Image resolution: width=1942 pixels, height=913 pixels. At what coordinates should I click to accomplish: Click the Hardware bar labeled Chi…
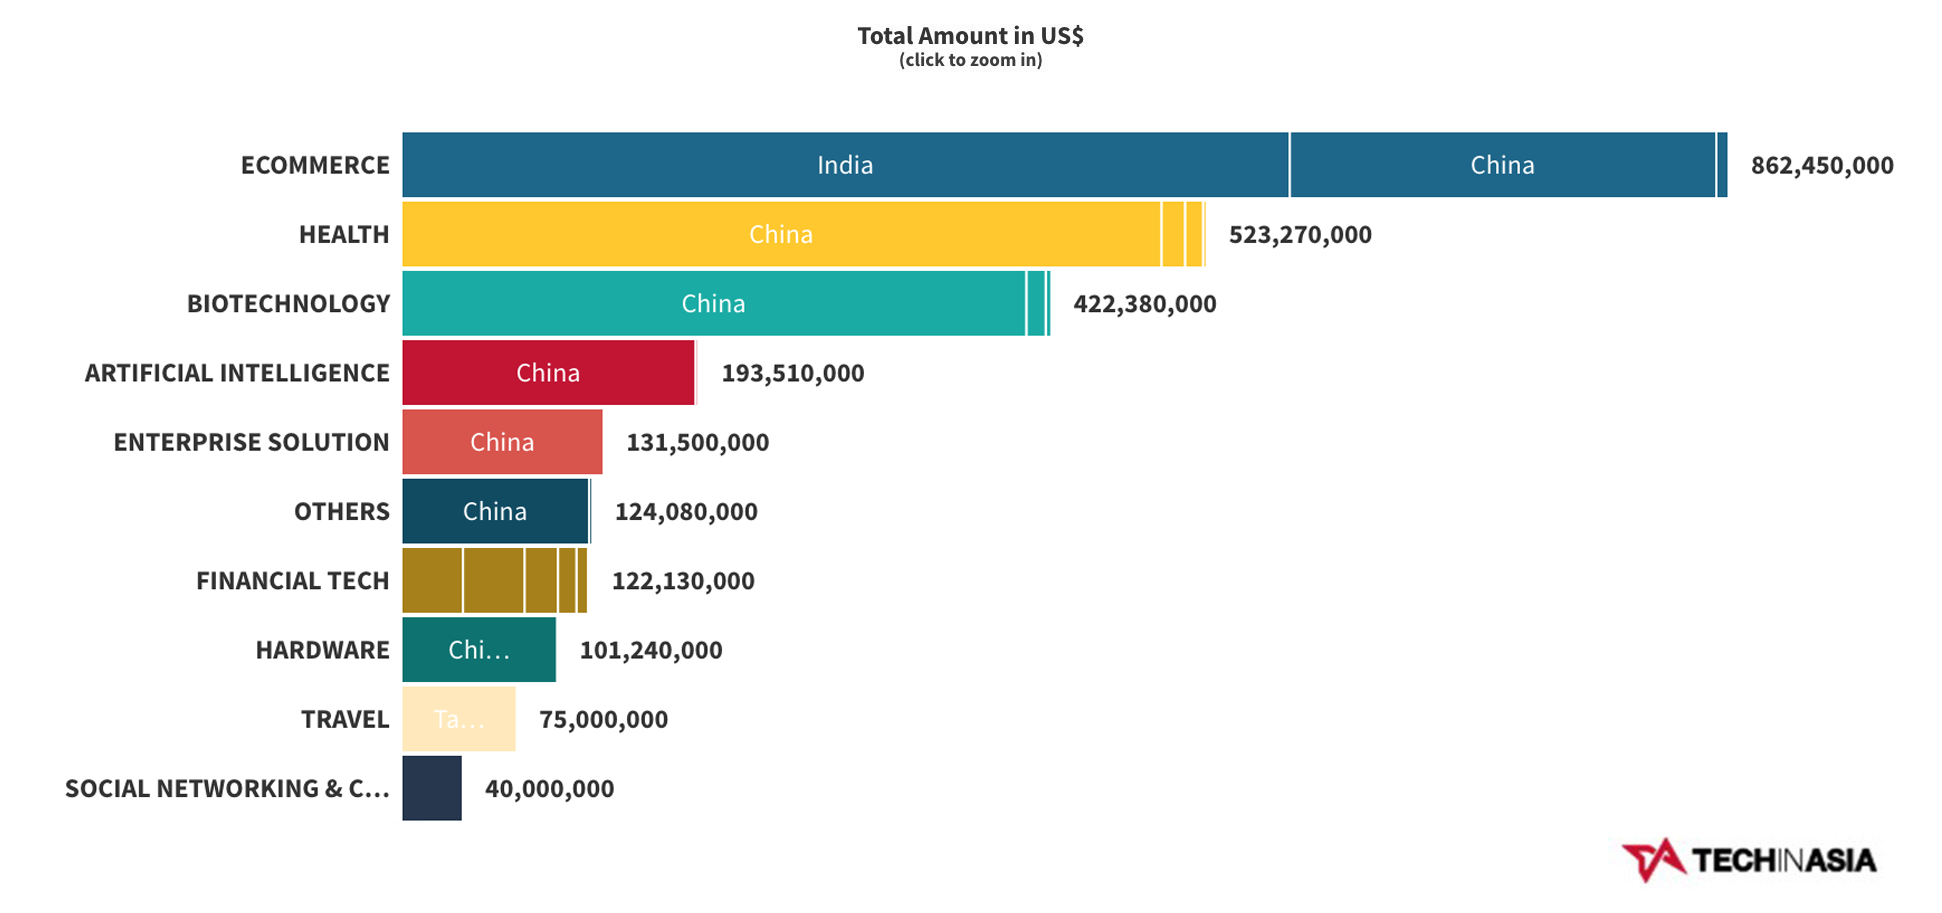click(479, 650)
